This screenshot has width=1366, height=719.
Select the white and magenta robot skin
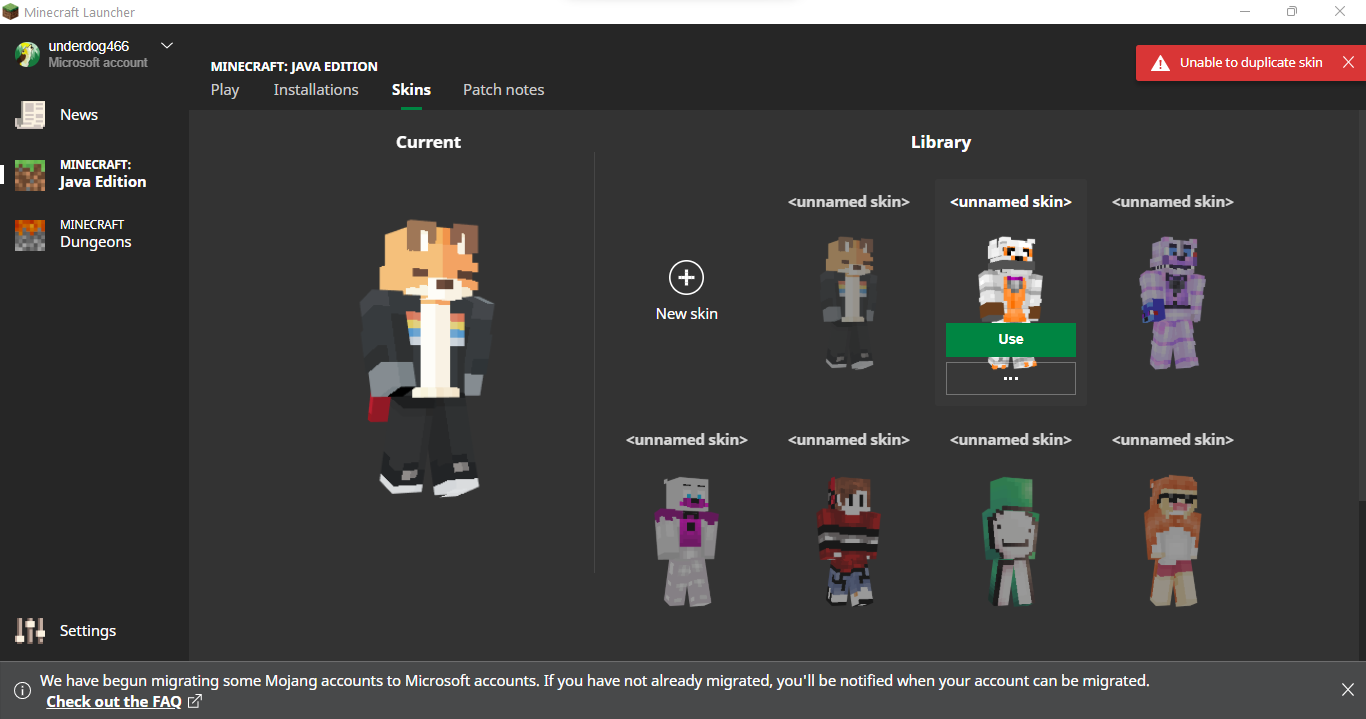686,540
